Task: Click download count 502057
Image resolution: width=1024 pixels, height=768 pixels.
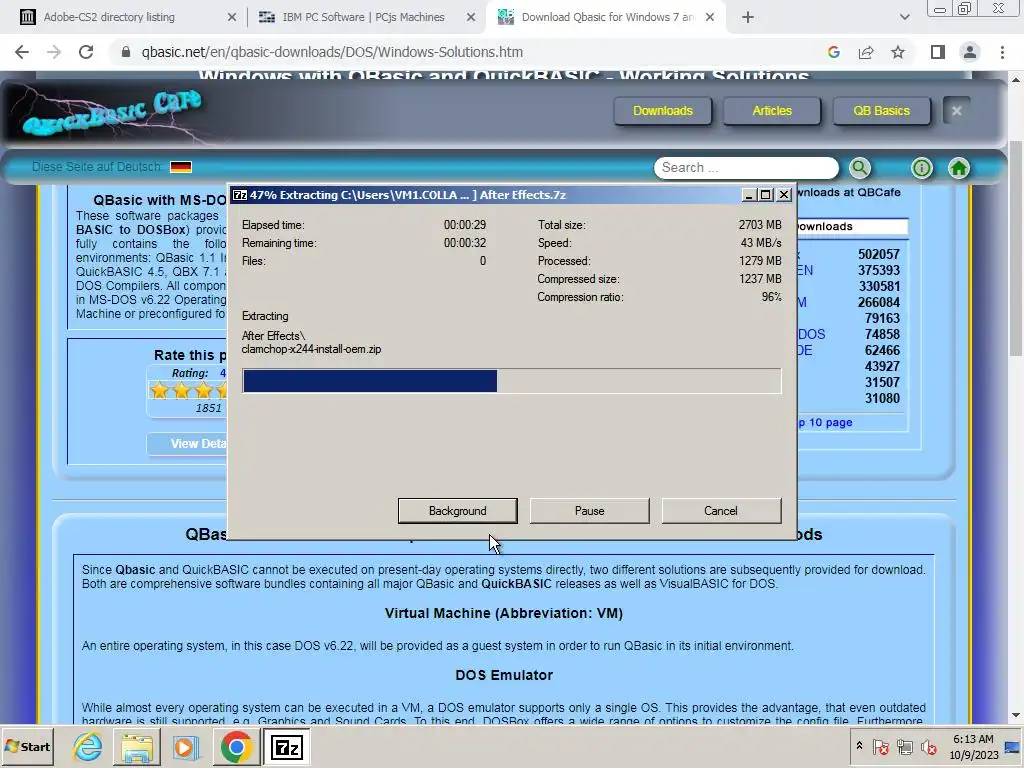Action: click(x=878, y=254)
